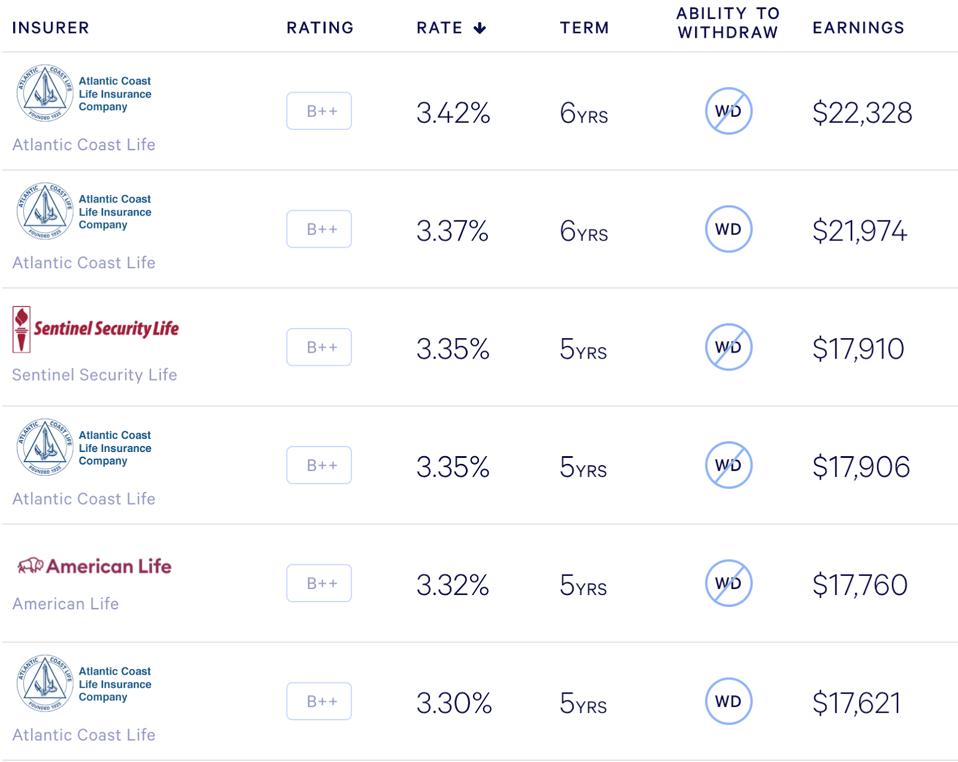Click the WD withdraw icon on the 3.42% row
Image resolution: width=958 pixels, height=762 pixels.
coord(729,111)
